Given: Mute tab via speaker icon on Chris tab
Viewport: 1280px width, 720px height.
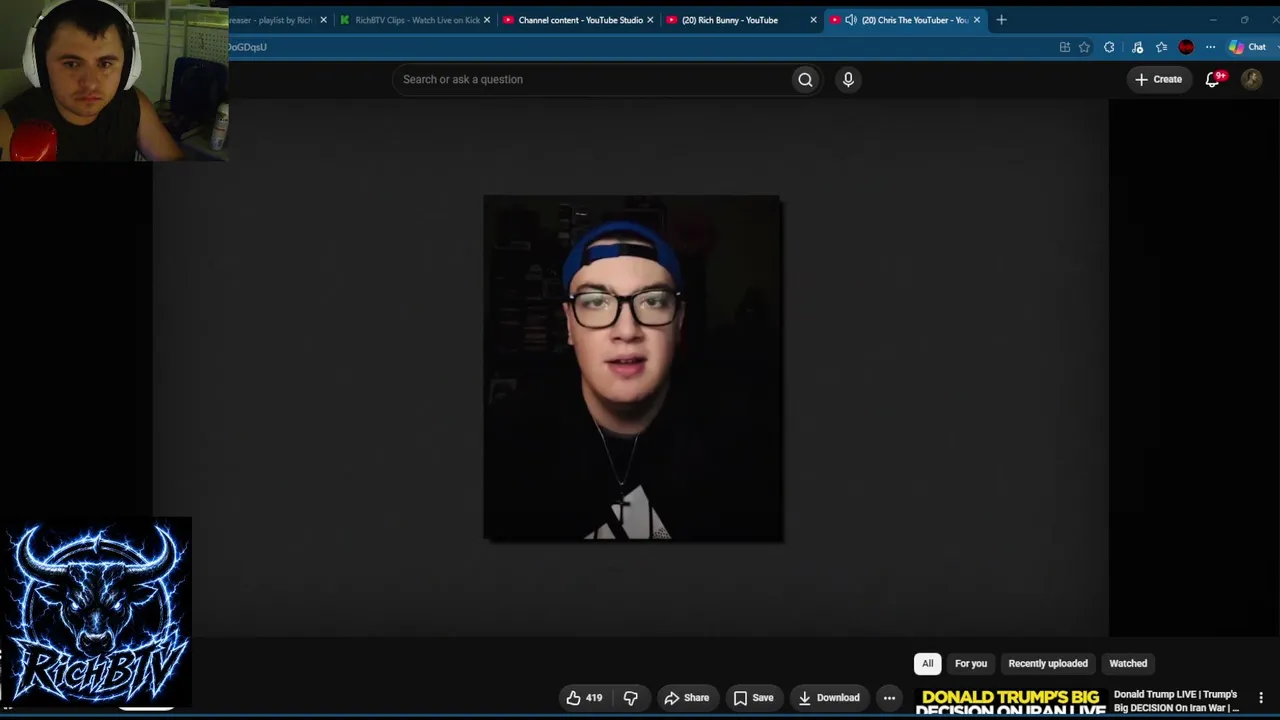Looking at the screenshot, I should 850,20.
